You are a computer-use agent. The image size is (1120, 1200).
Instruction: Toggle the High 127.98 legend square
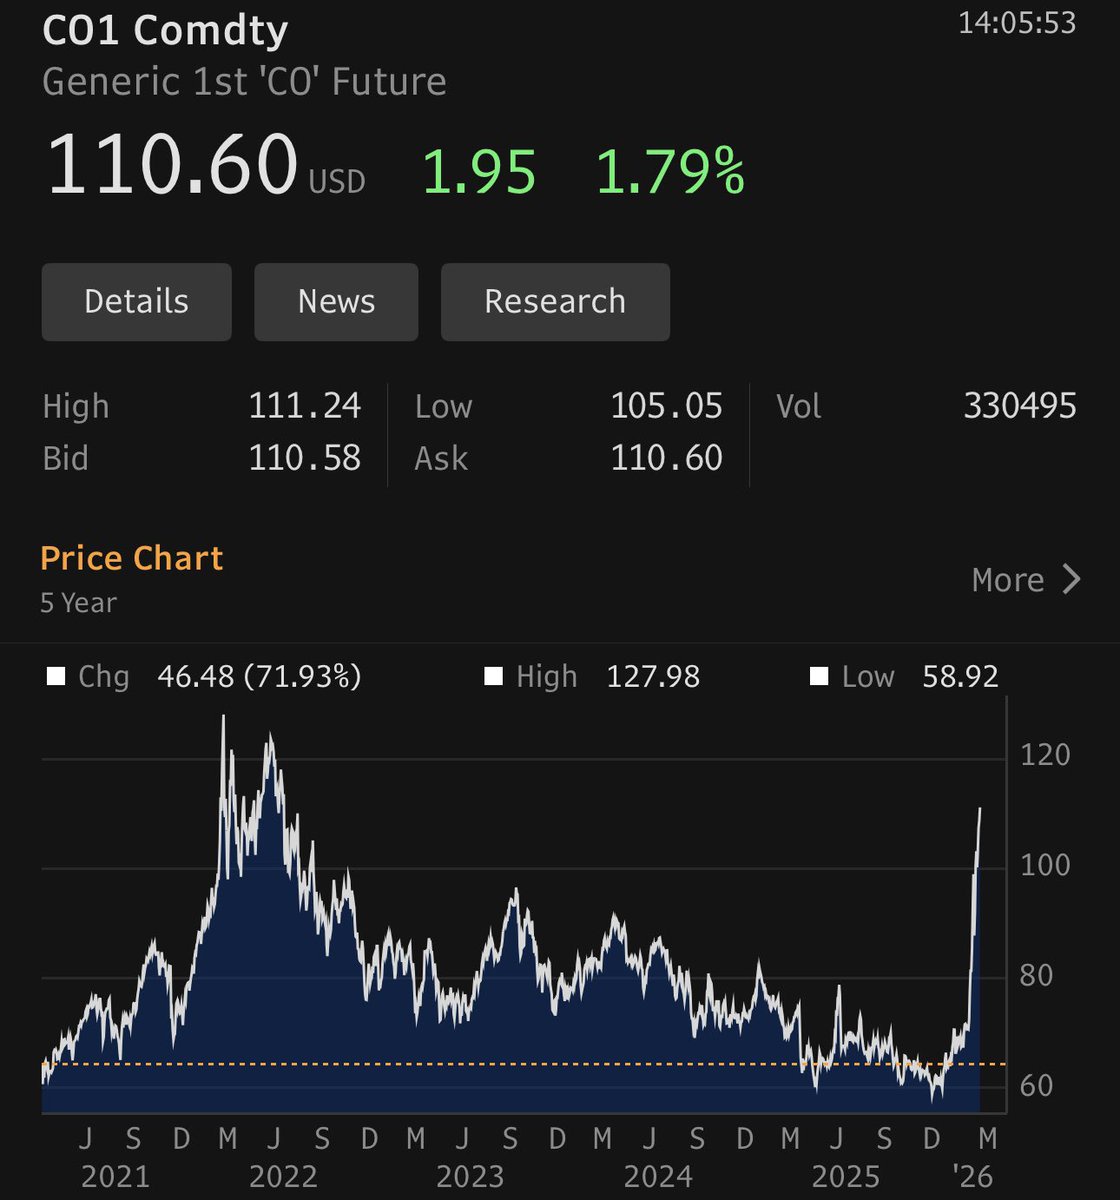click(493, 677)
